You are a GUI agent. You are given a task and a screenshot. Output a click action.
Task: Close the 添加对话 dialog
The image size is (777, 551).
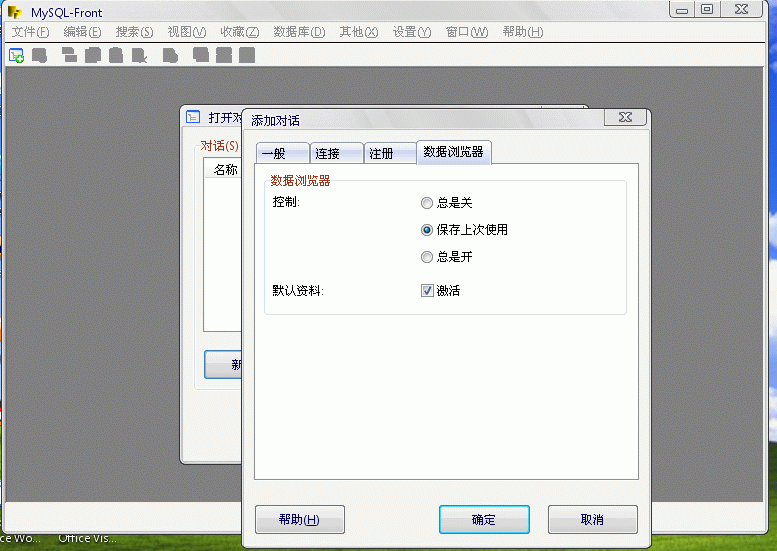point(625,117)
